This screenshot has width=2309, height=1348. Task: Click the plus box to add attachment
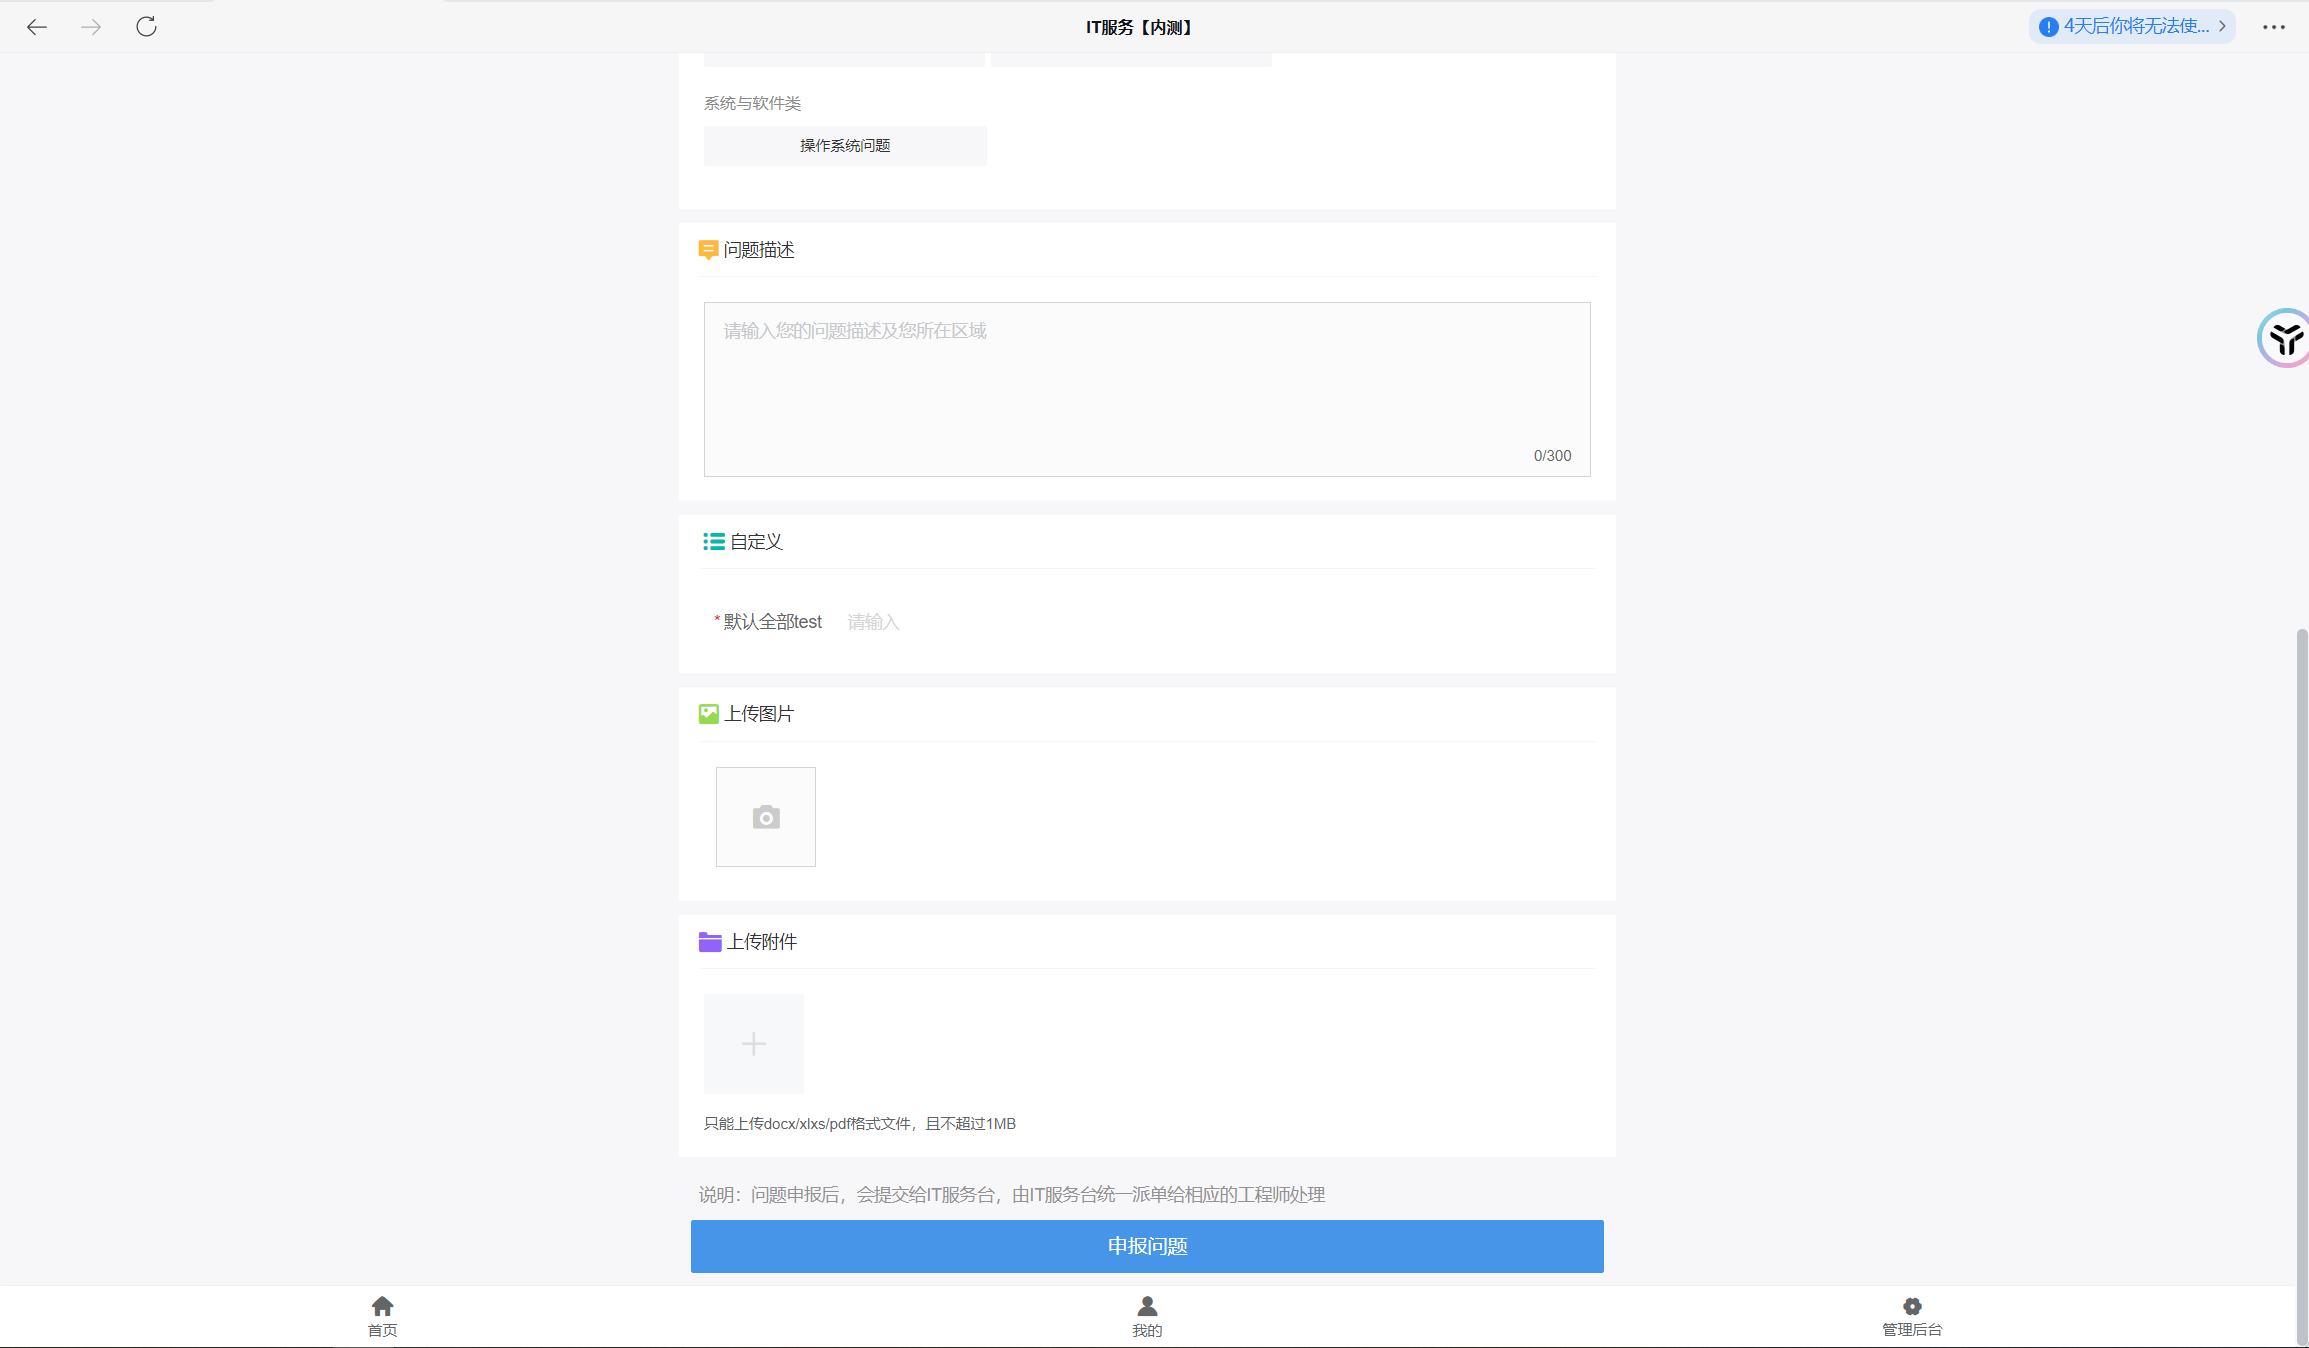click(x=753, y=1044)
